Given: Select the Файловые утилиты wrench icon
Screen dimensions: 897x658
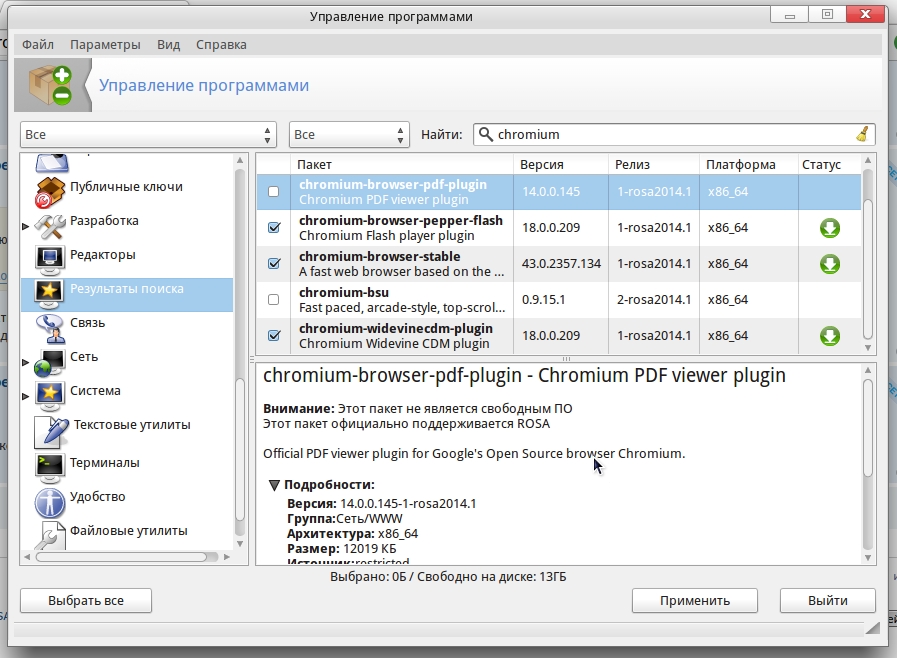Looking at the screenshot, I should click(x=50, y=536).
